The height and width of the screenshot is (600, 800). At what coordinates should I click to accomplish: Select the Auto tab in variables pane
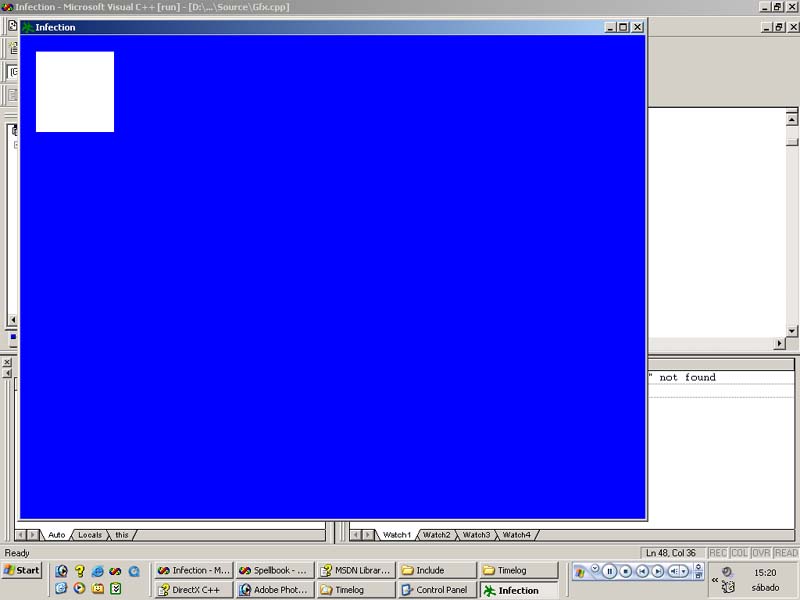(57, 535)
